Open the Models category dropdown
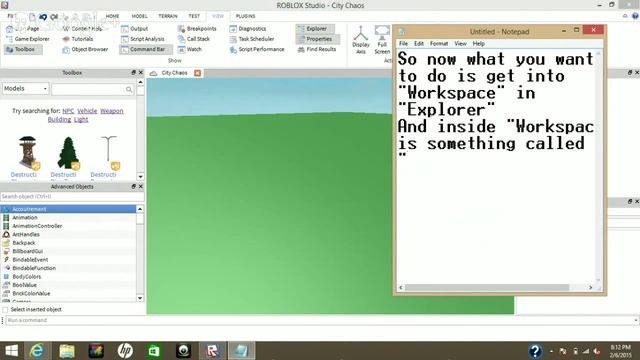The height and width of the screenshot is (360, 640). 25,89
